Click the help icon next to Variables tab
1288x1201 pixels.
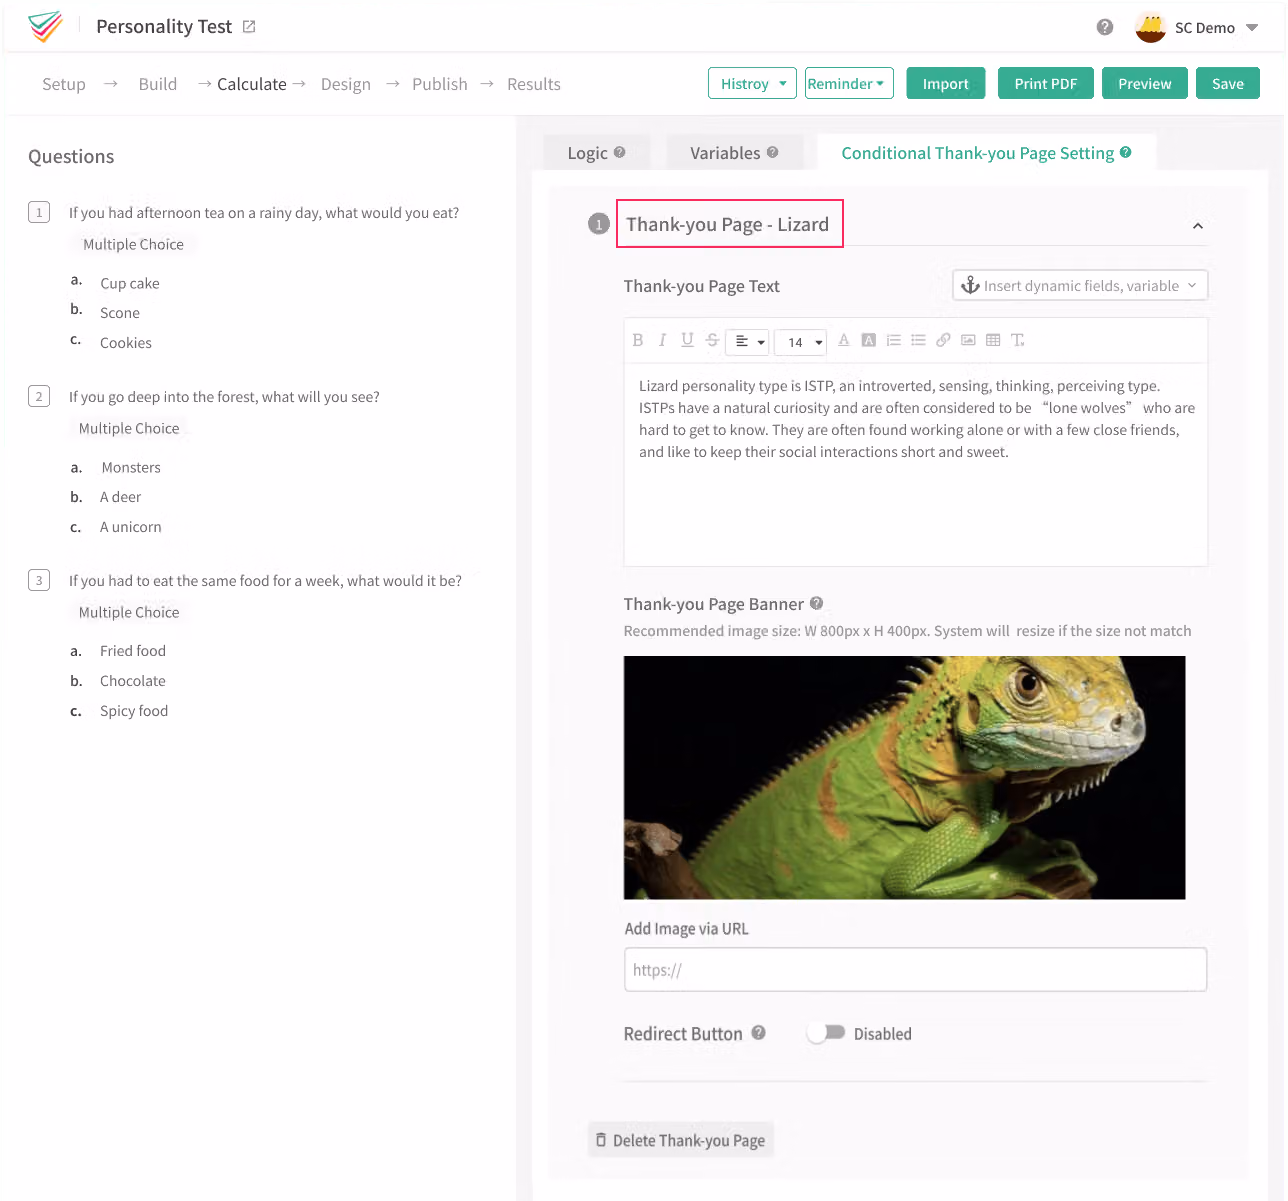pos(772,152)
